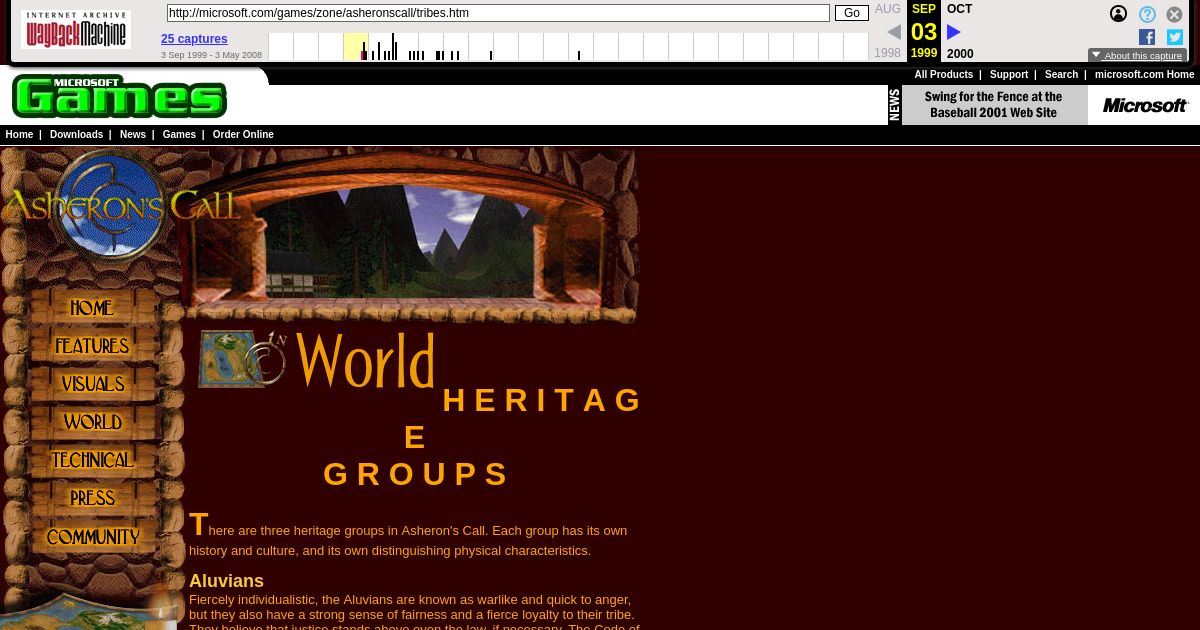Click the TECHNICAL stone sidebar button
This screenshot has width=1200, height=630.
[92, 460]
